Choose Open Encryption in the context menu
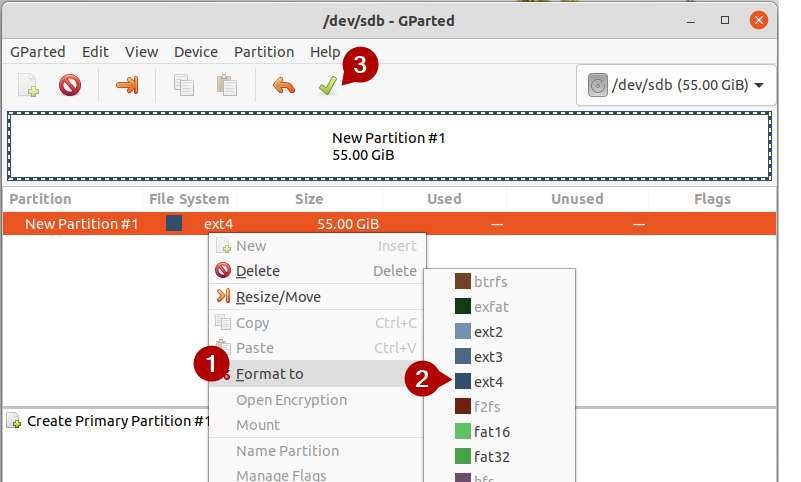801x482 pixels. [x=317, y=400]
